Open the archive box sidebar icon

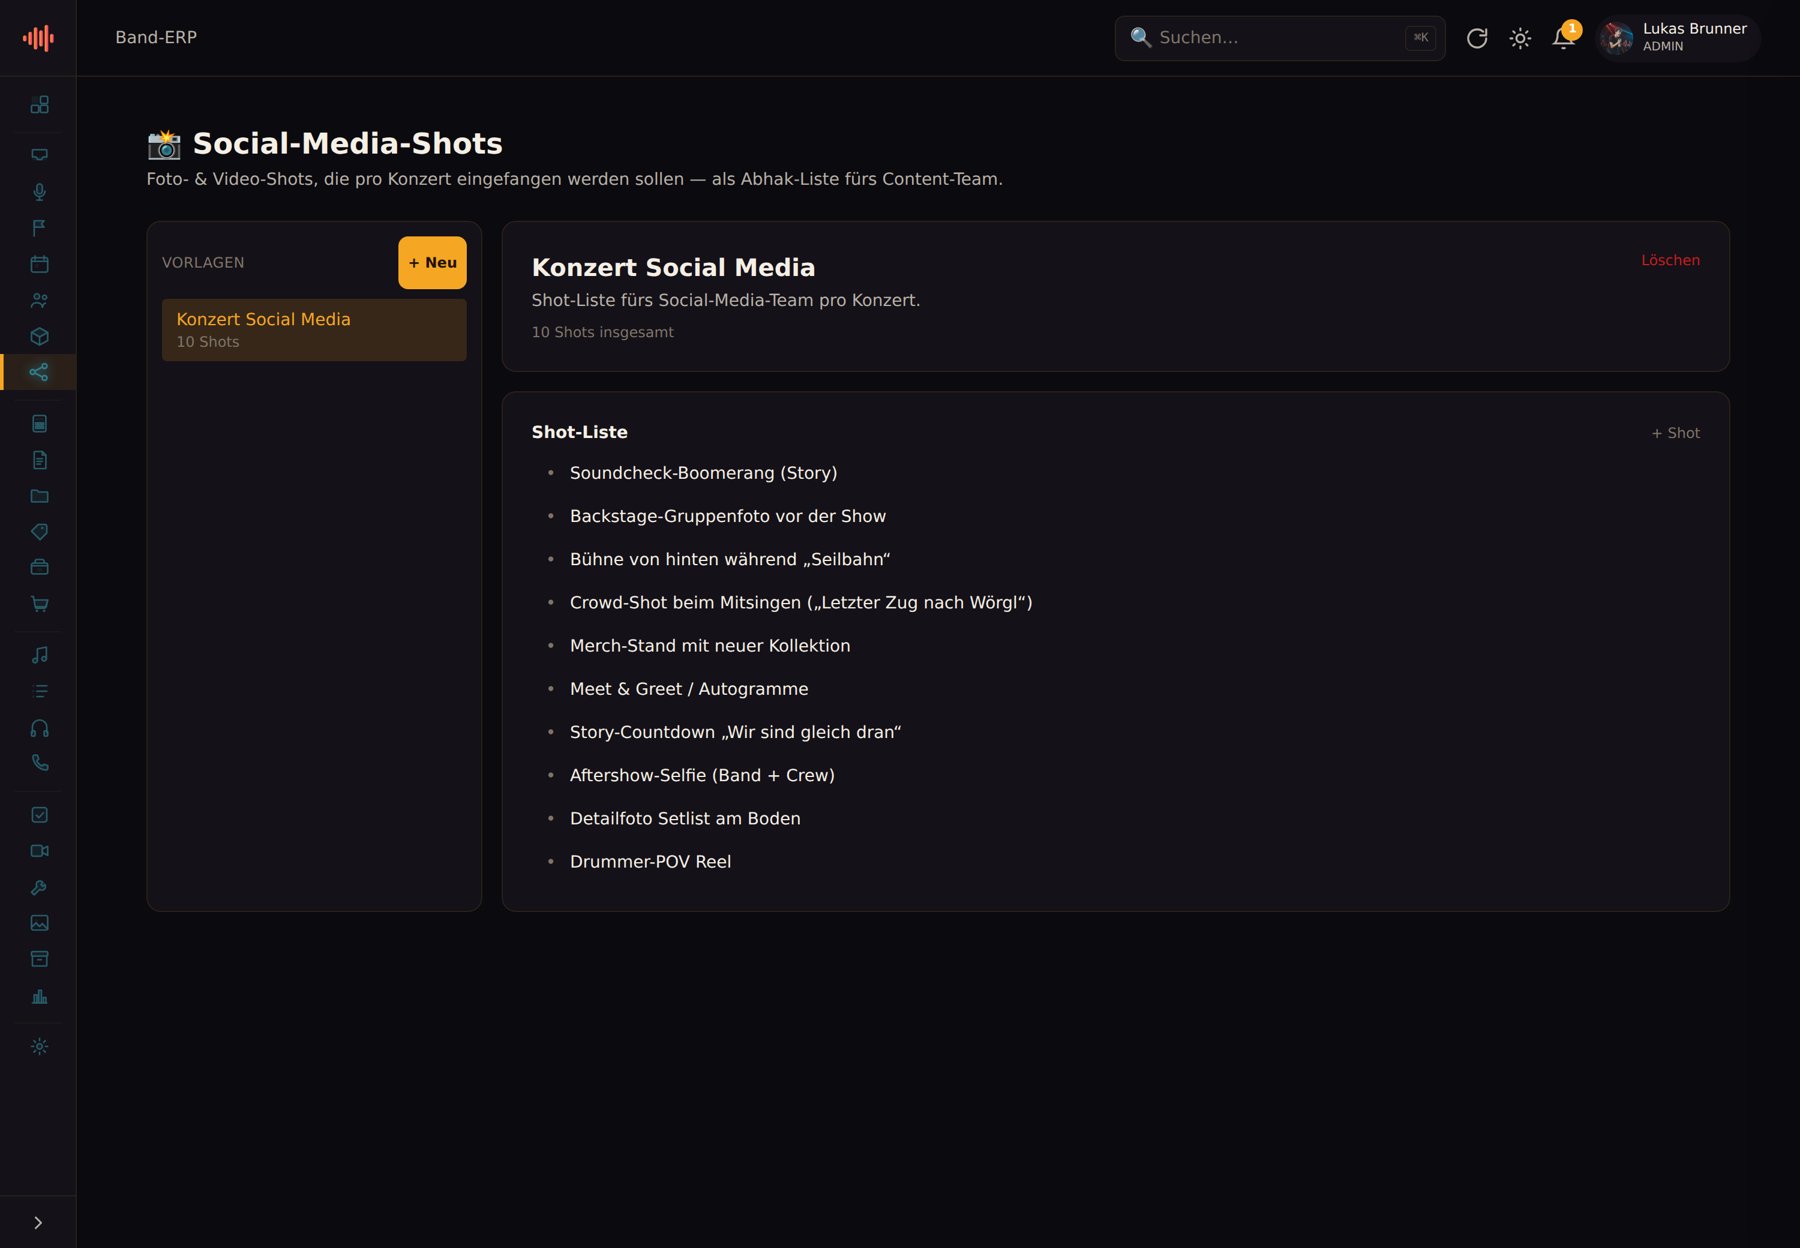[x=39, y=959]
